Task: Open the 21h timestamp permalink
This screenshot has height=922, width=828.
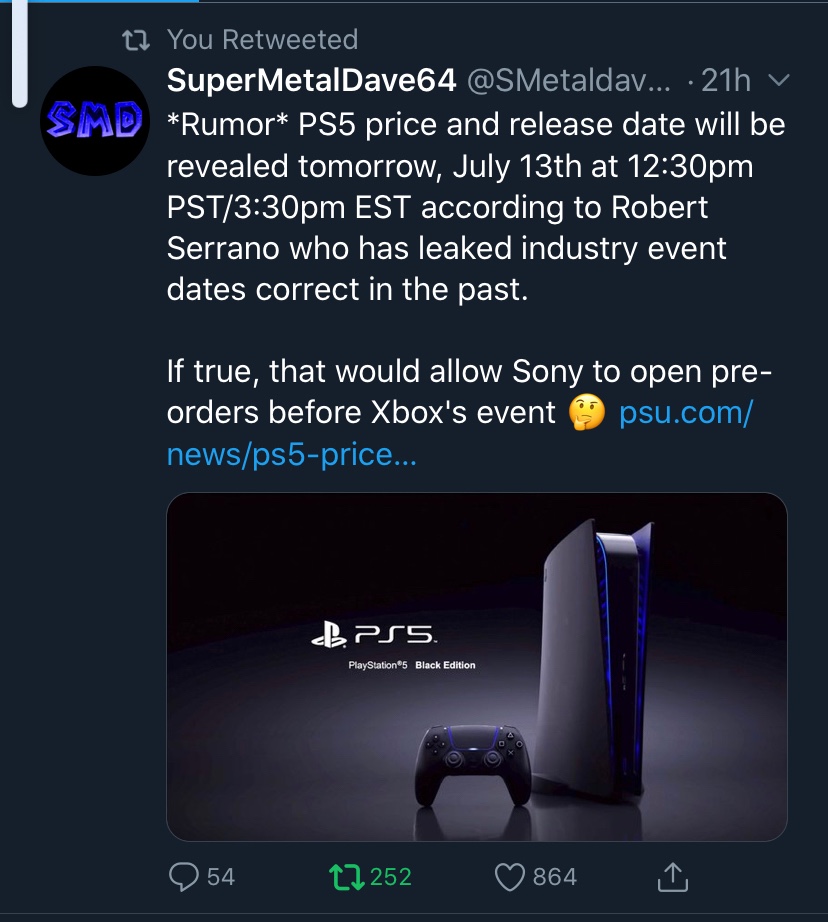Action: tap(725, 81)
